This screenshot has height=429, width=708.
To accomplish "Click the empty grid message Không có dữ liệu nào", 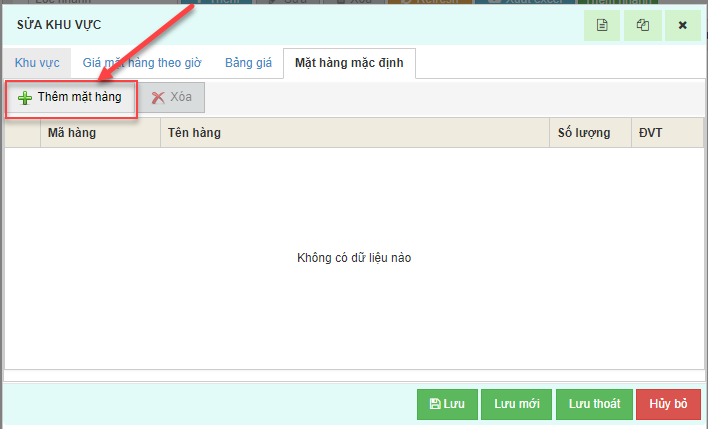I will click(354, 258).
